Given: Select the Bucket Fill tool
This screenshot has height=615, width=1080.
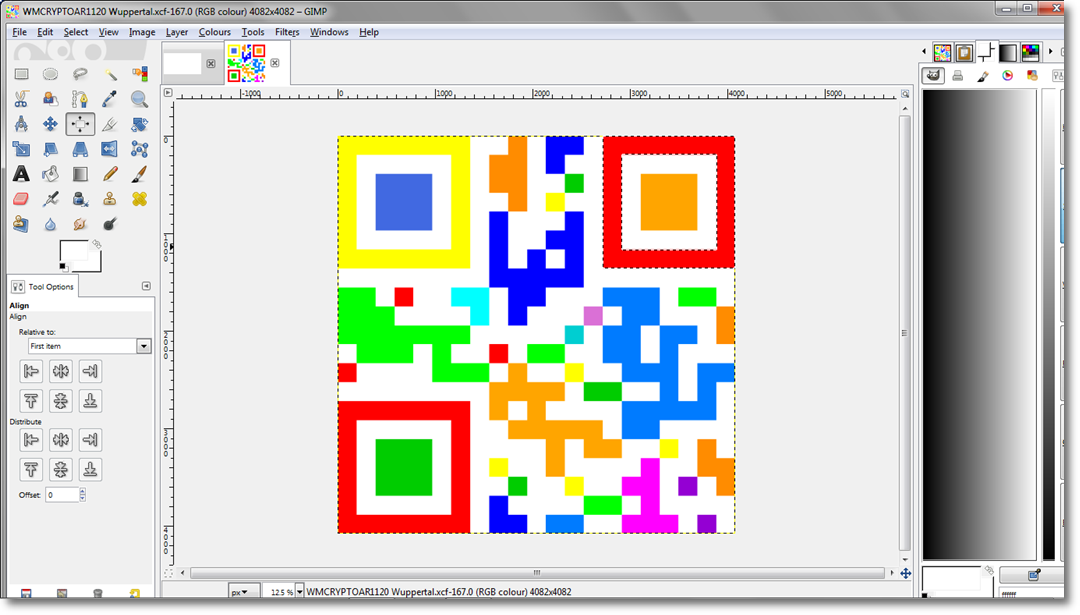Looking at the screenshot, I should (50, 174).
